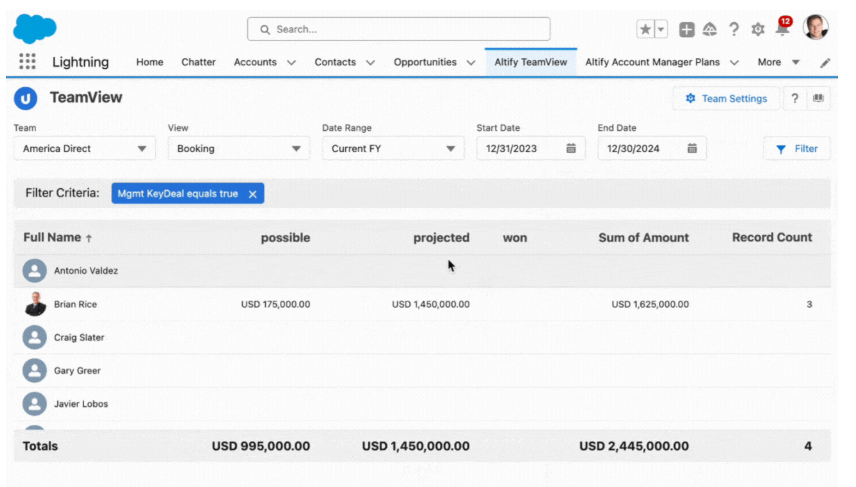Expand the Opportunities tab chevron
The height and width of the screenshot is (487, 856).
pos(471,63)
